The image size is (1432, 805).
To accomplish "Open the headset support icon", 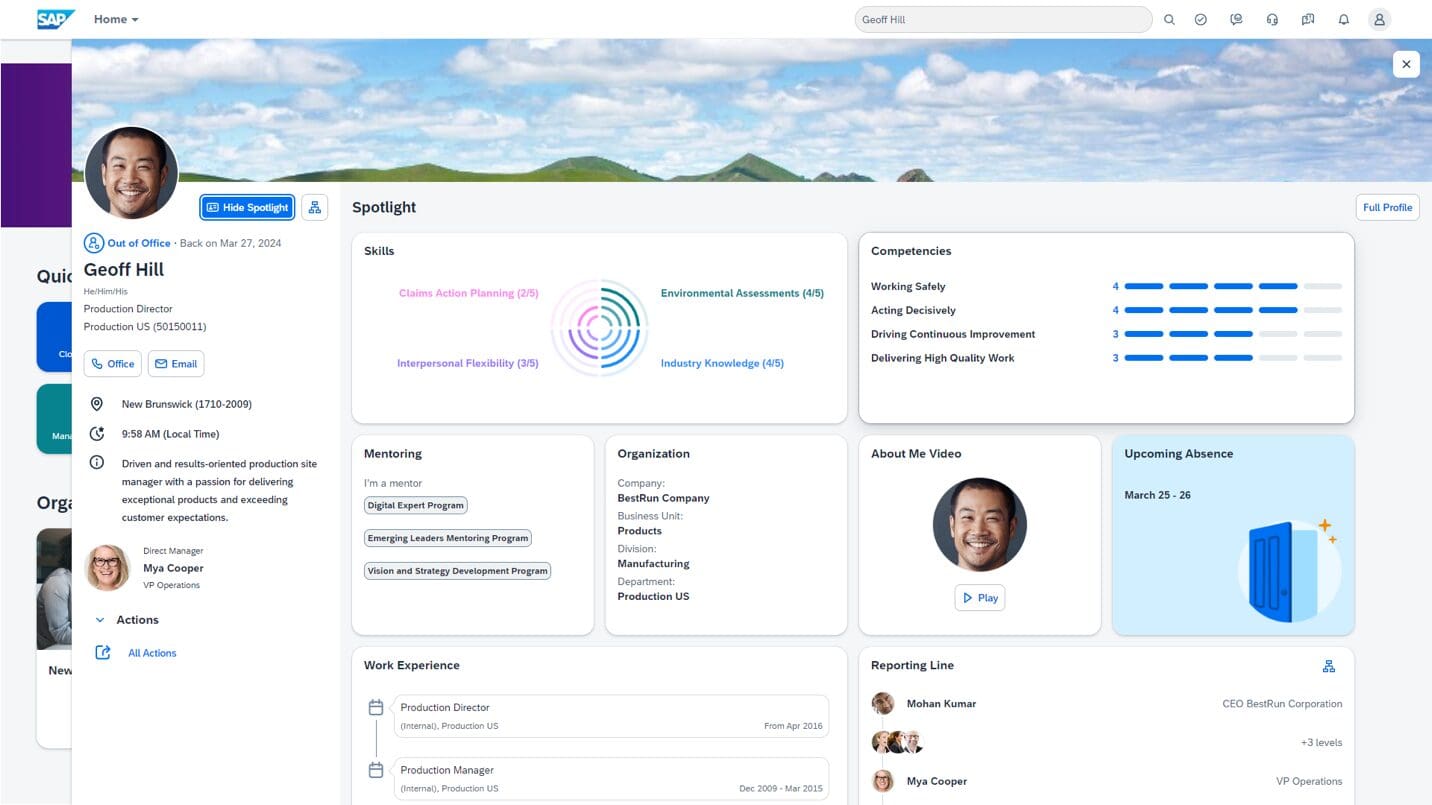I will [1272, 19].
